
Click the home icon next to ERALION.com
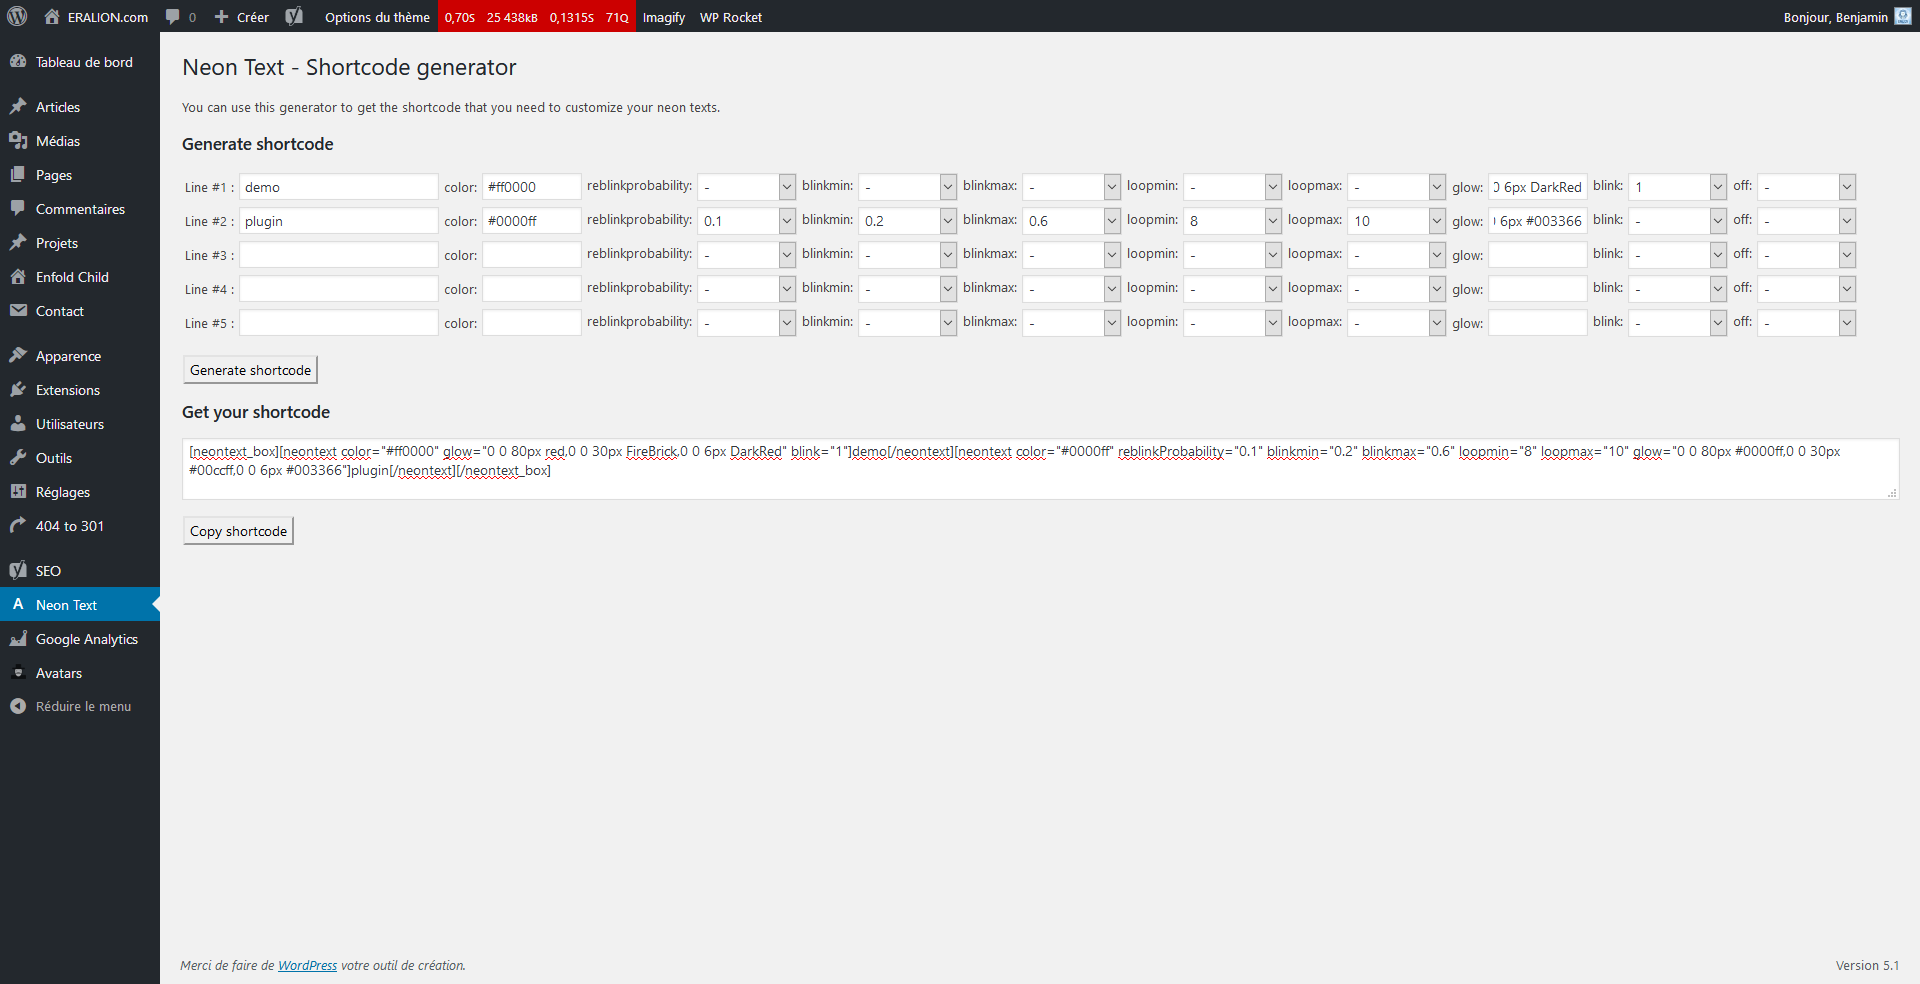click(52, 17)
